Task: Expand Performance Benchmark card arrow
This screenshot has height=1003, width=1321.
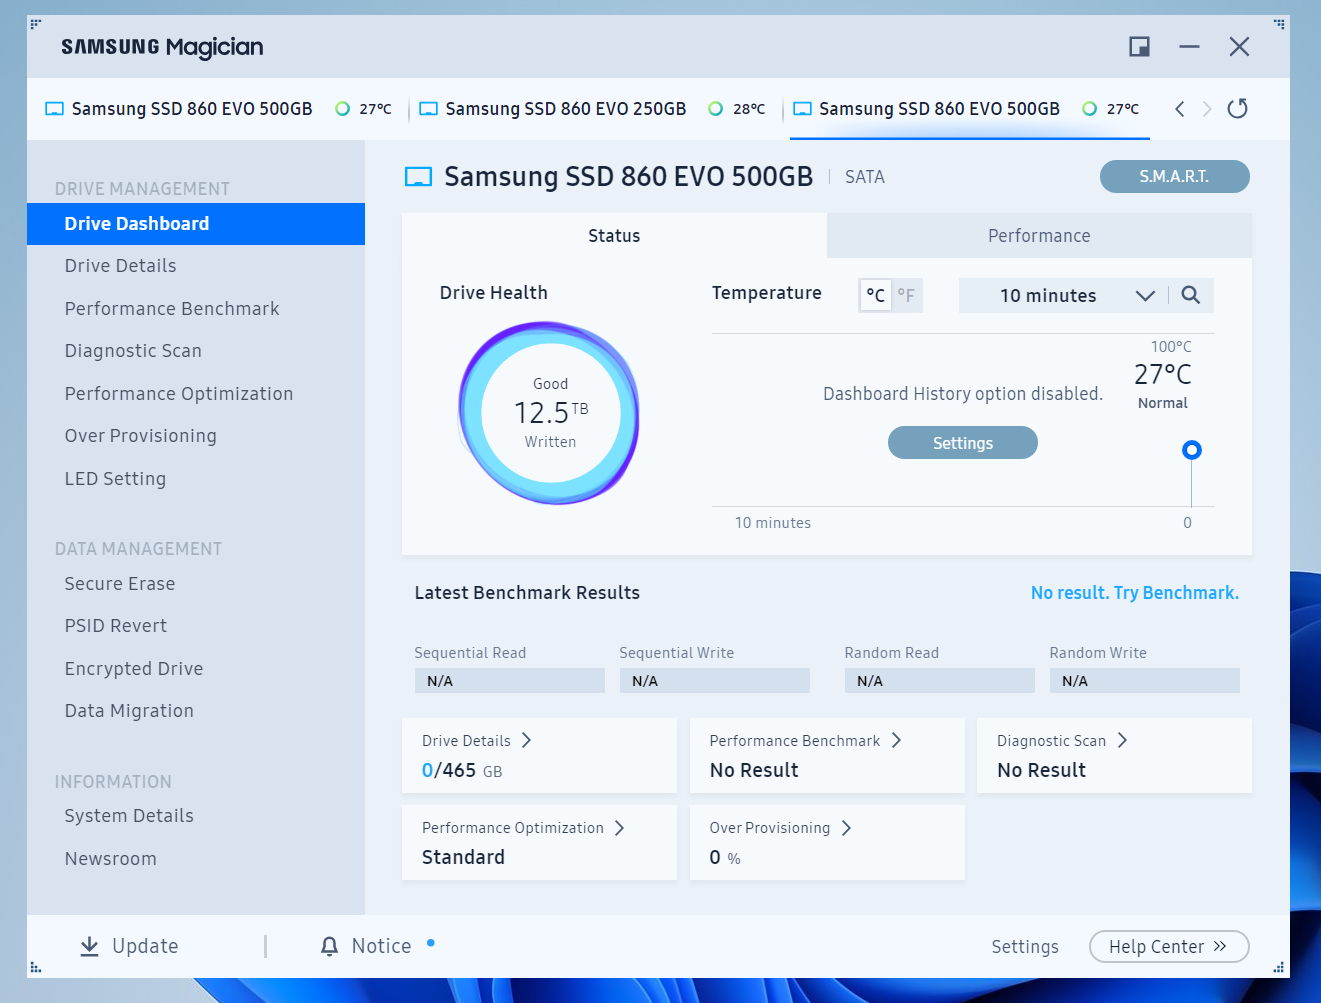Action: pos(896,740)
